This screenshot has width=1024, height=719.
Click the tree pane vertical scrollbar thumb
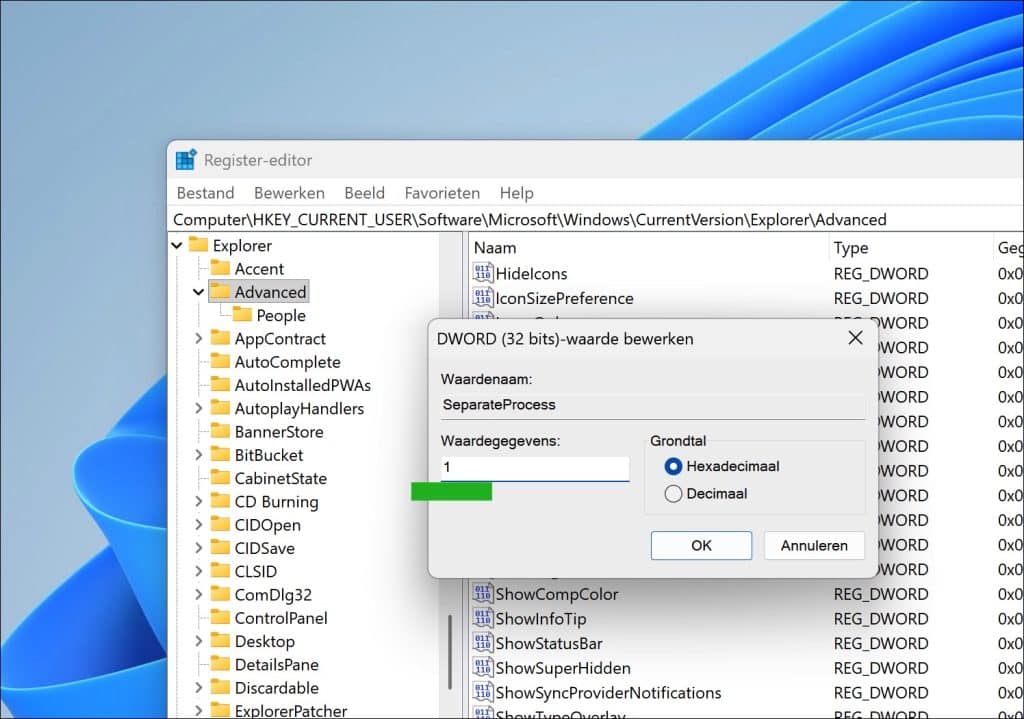point(449,652)
